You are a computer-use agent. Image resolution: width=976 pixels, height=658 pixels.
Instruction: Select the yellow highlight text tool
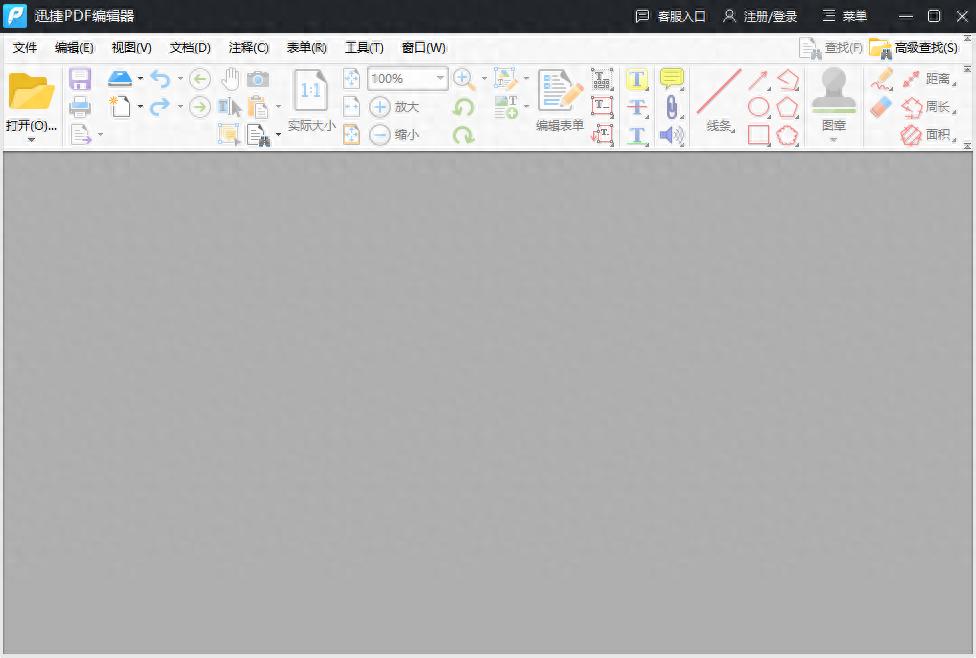point(637,79)
